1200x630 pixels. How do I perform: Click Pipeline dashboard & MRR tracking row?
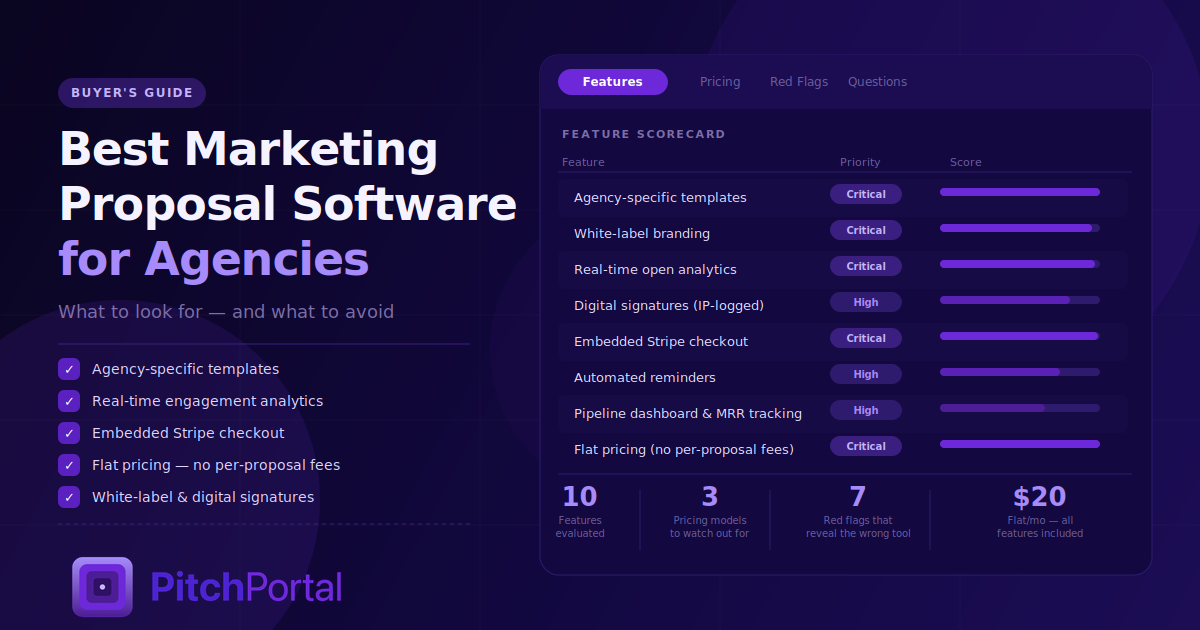pos(843,413)
